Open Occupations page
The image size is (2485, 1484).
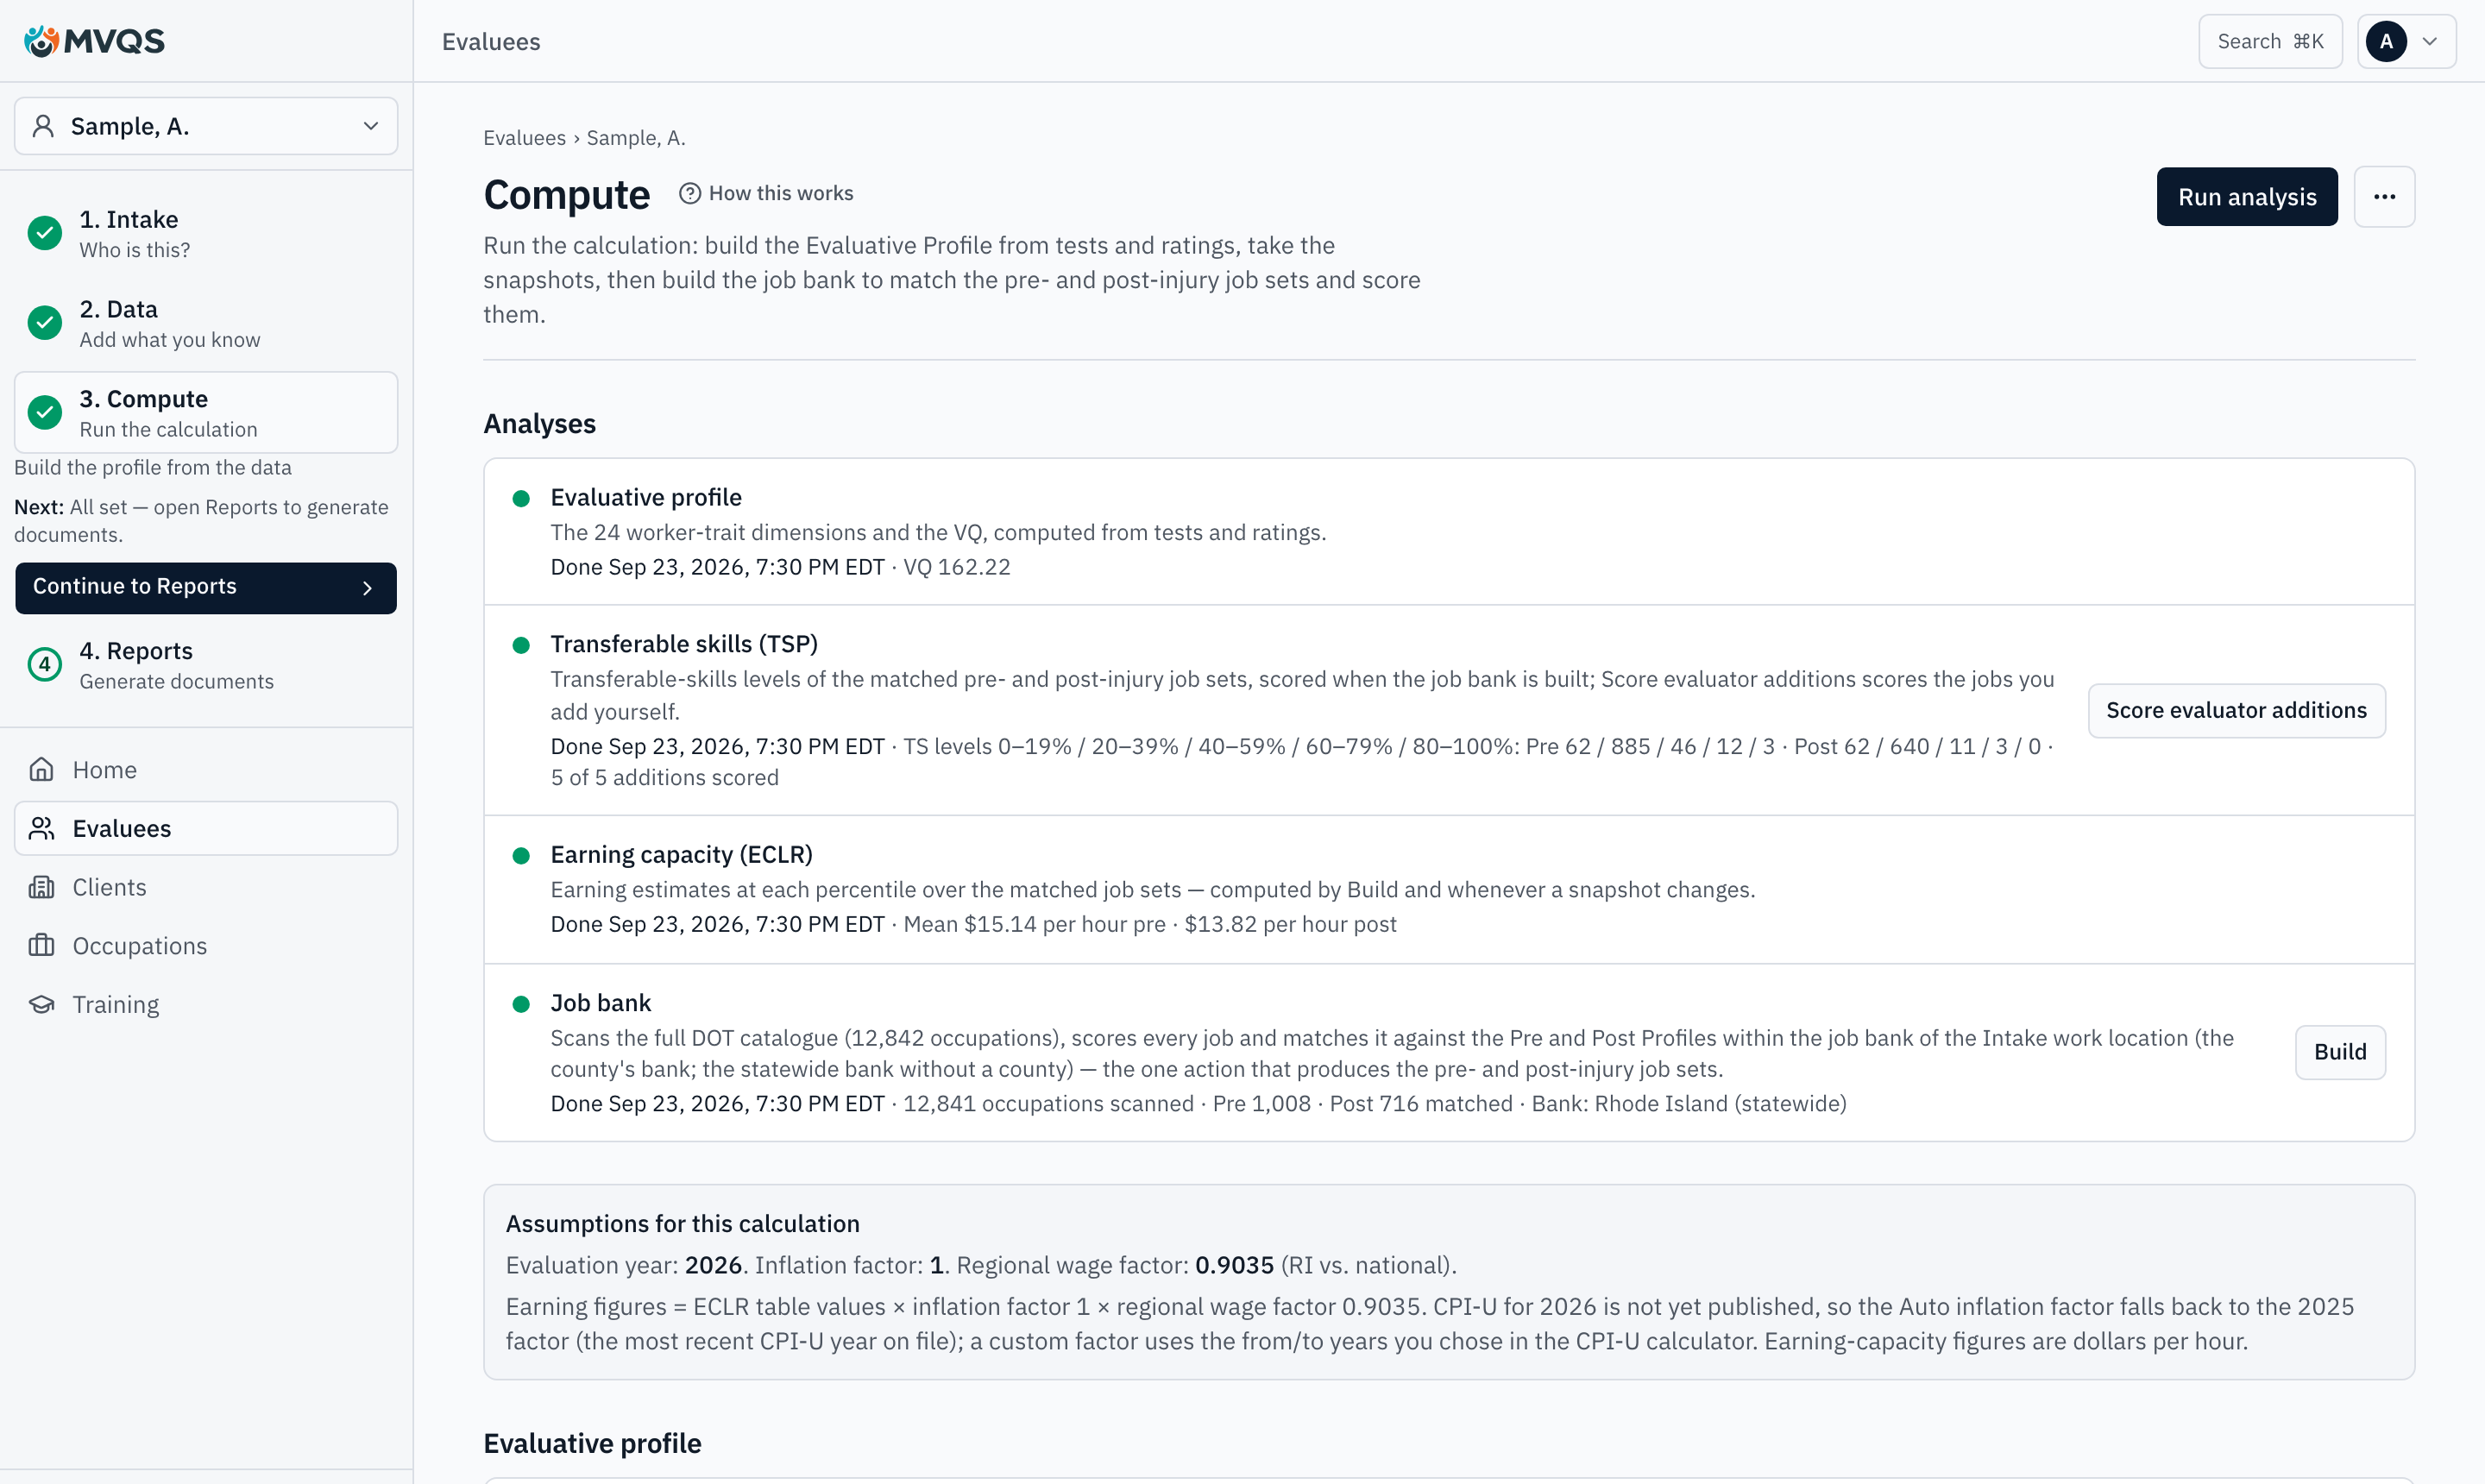206,946
